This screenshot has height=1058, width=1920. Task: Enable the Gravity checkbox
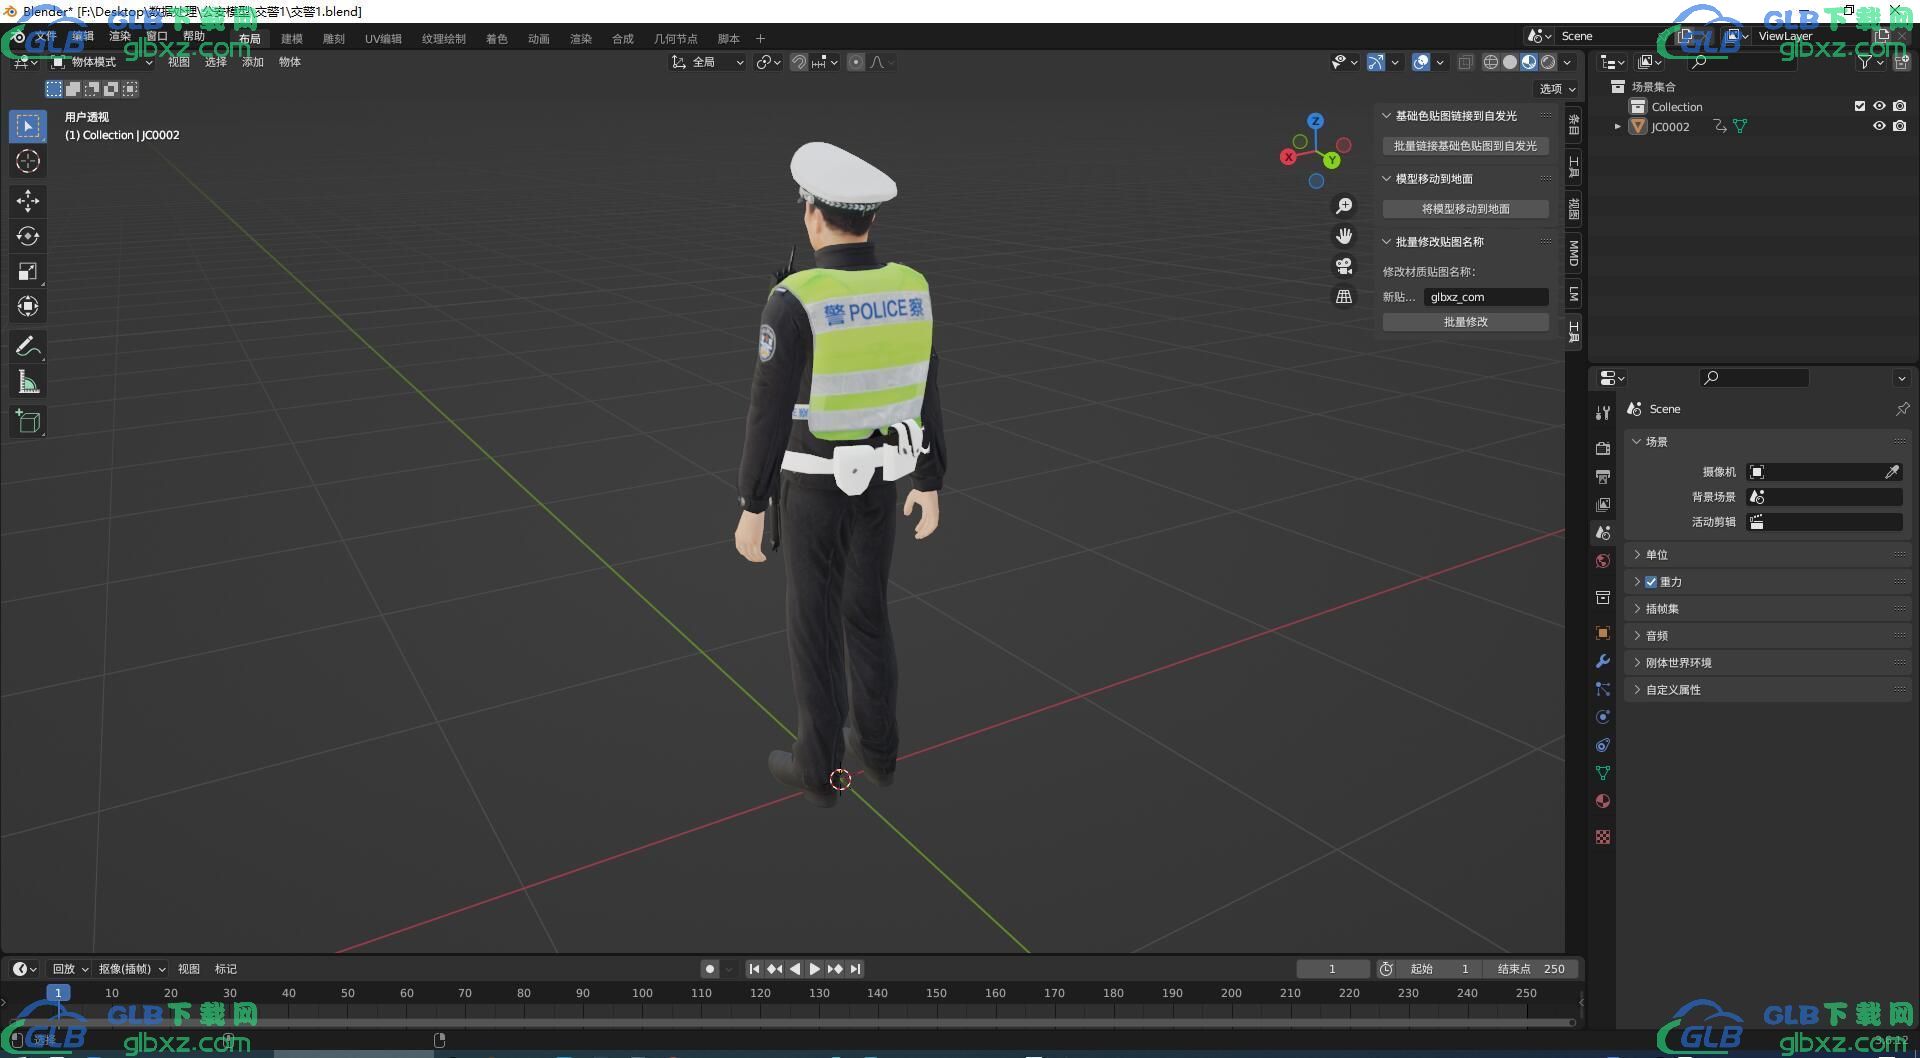coord(1651,582)
